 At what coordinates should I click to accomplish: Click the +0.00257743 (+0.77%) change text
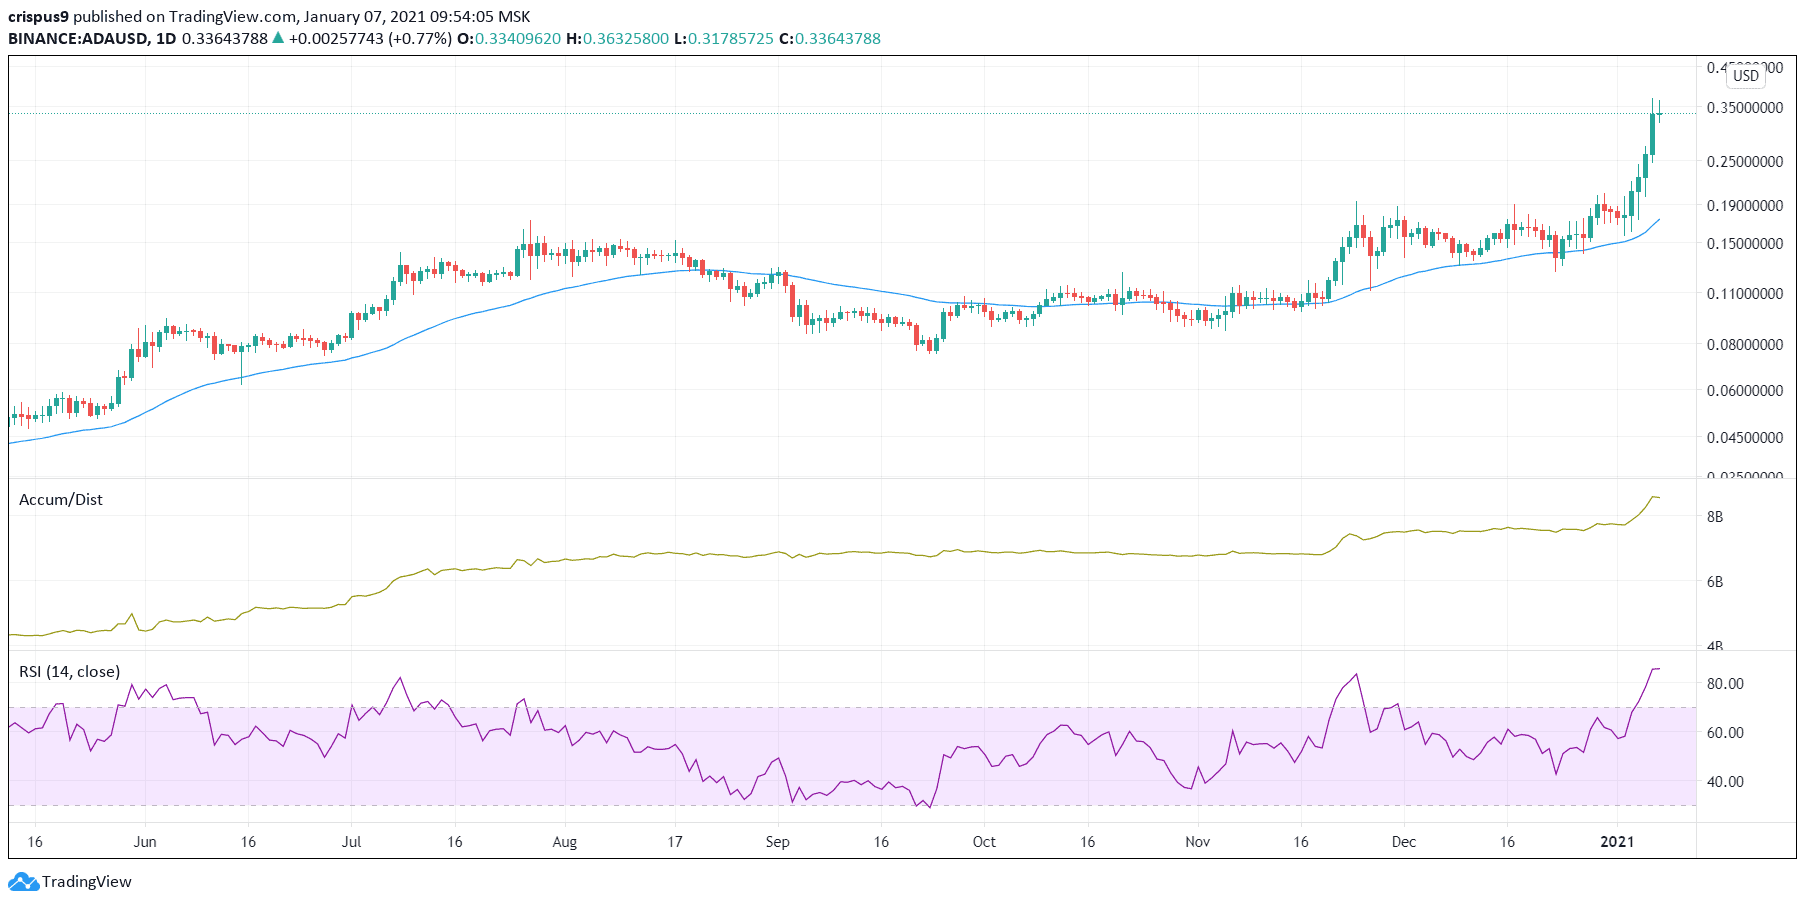point(370,39)
